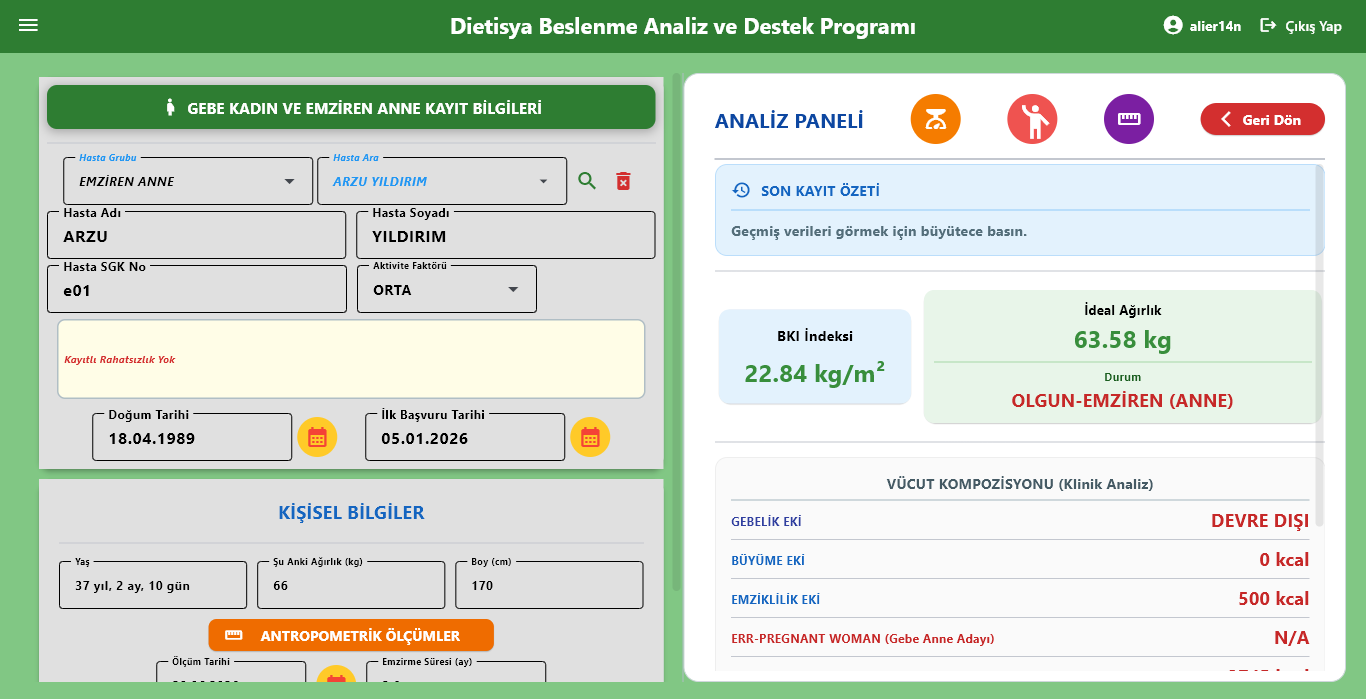Click the history icon in SON KAYIT ÖZETİ
The width and height of the screenshot is (1366, 699).
pyautogui.click(x=741, y=190)
